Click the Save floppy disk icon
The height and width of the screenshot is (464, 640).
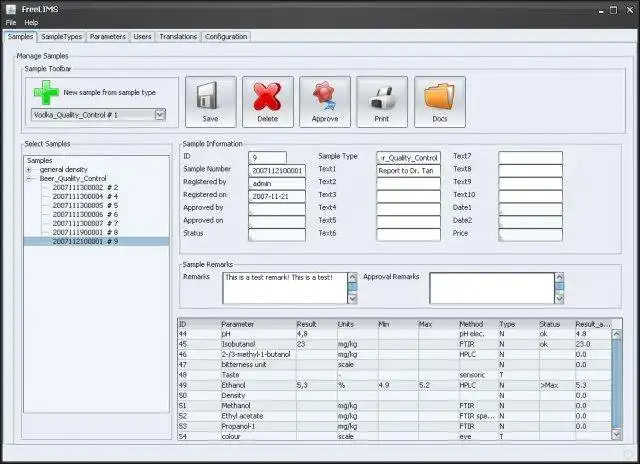210,98
